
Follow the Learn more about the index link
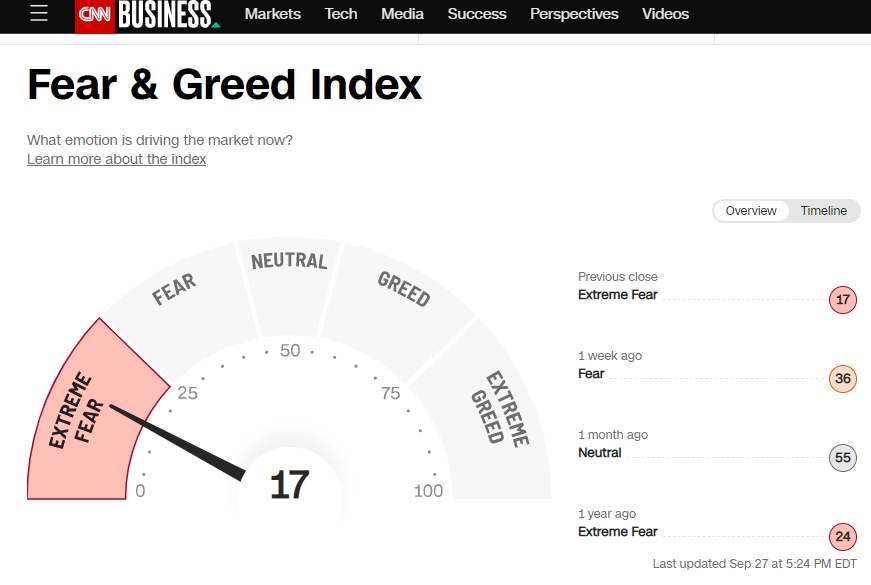click(x=117, y=159)
